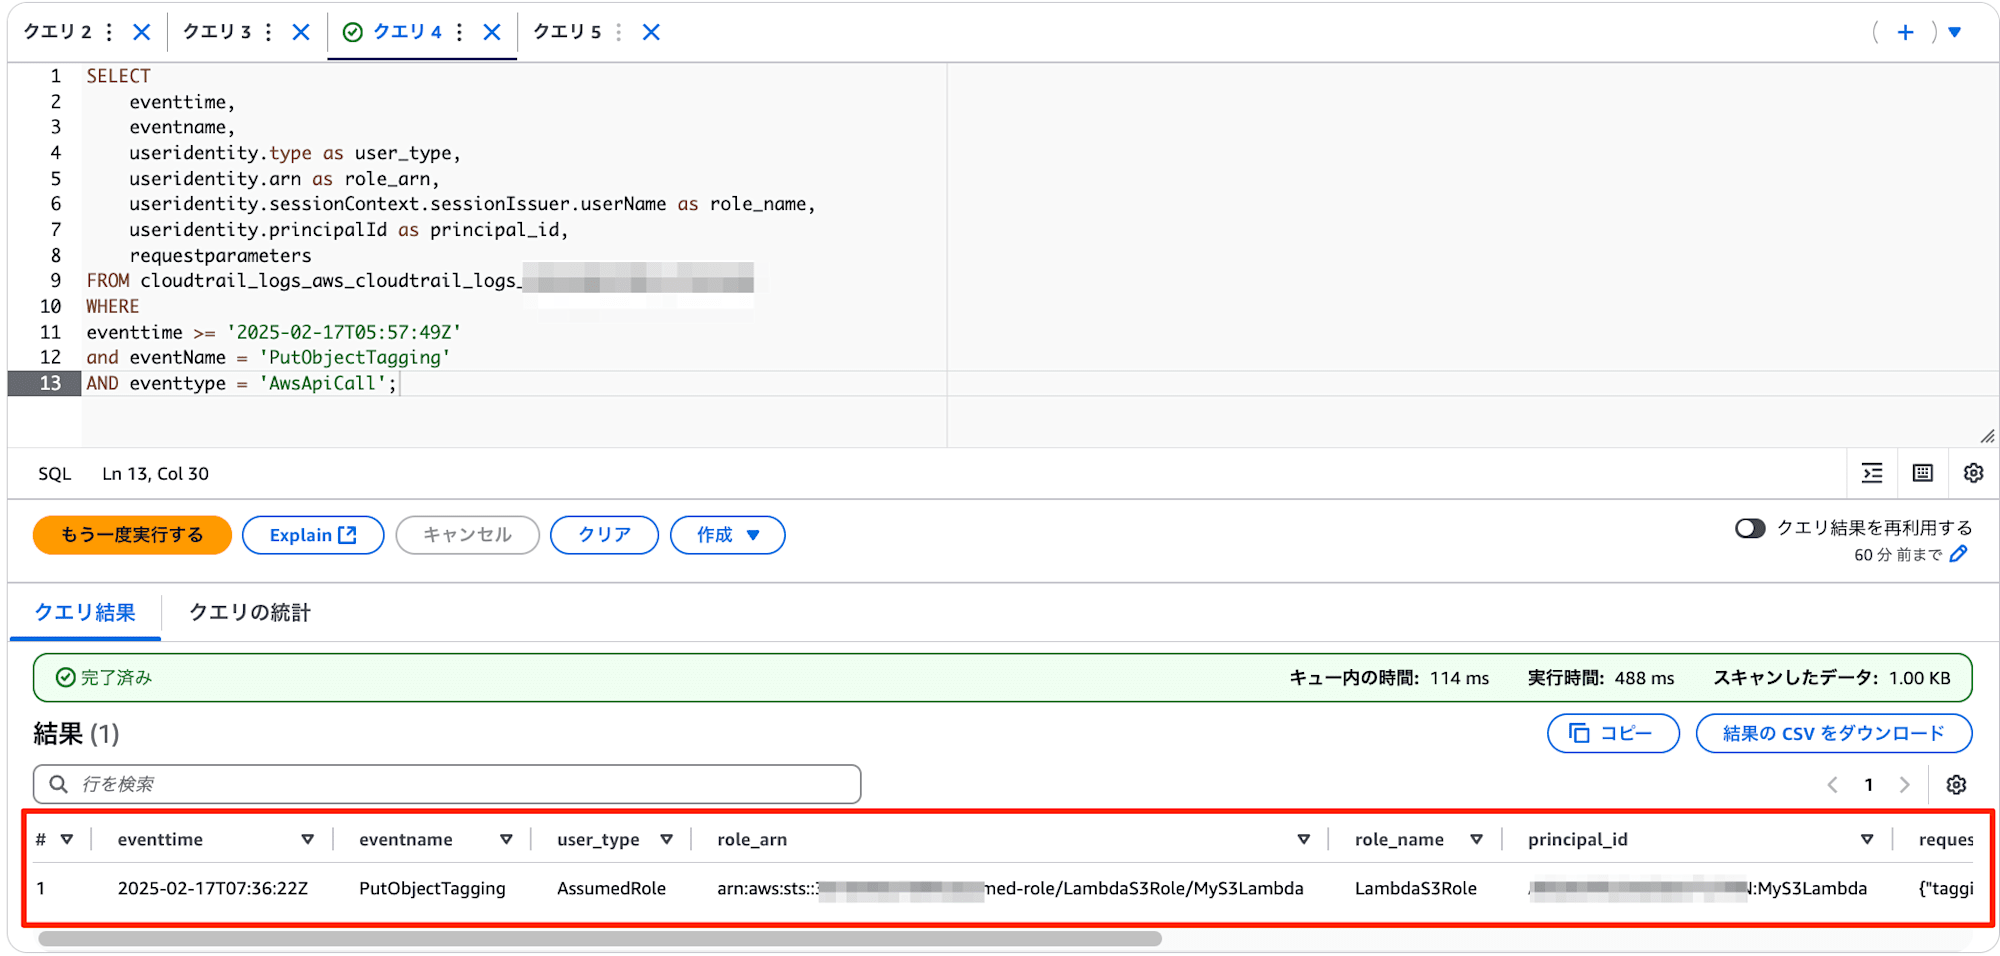Expand the 作成 dropdown button

(727, 535)
